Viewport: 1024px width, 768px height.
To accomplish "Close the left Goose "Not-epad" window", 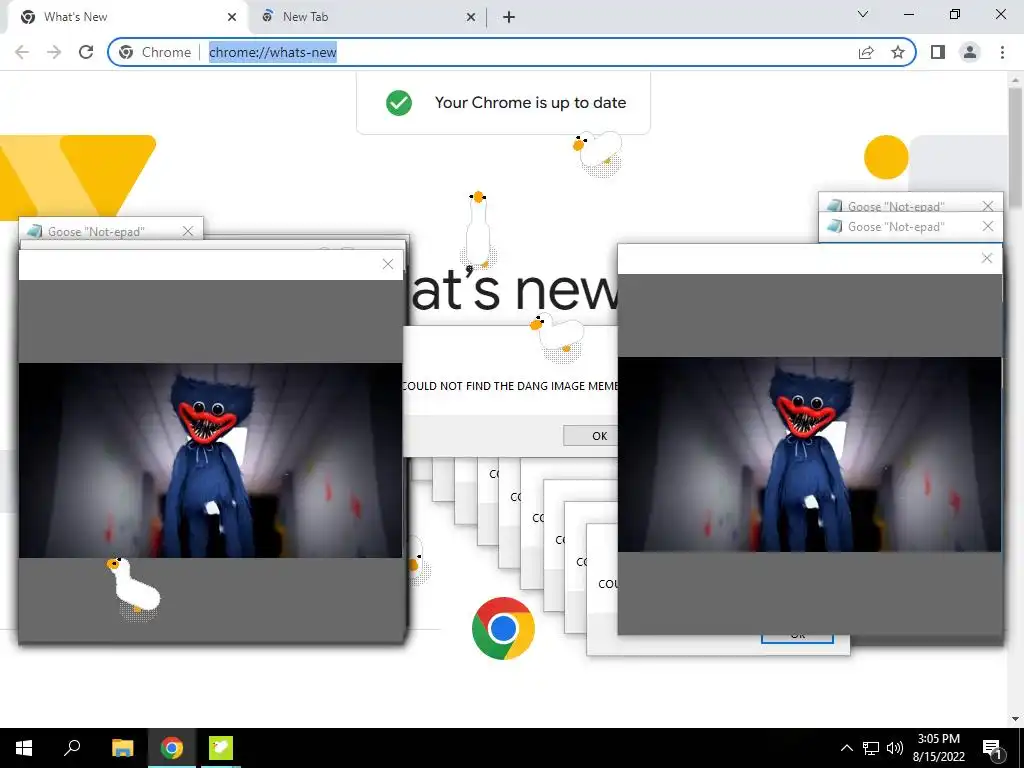I will (188, 231).
